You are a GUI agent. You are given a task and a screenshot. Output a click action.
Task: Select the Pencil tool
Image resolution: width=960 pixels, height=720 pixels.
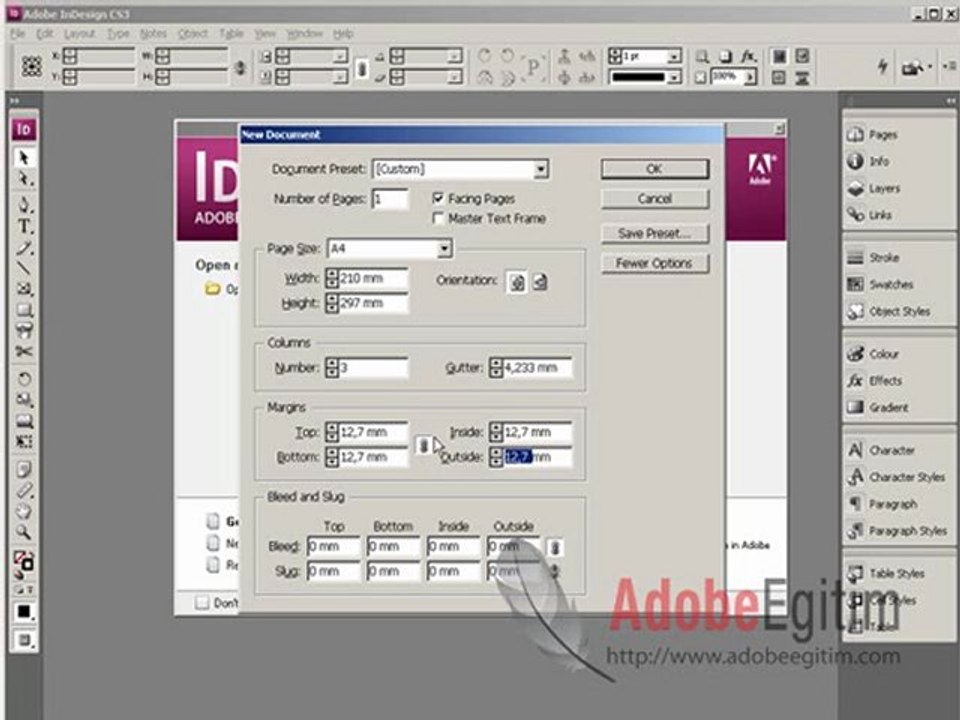(24, 247)
